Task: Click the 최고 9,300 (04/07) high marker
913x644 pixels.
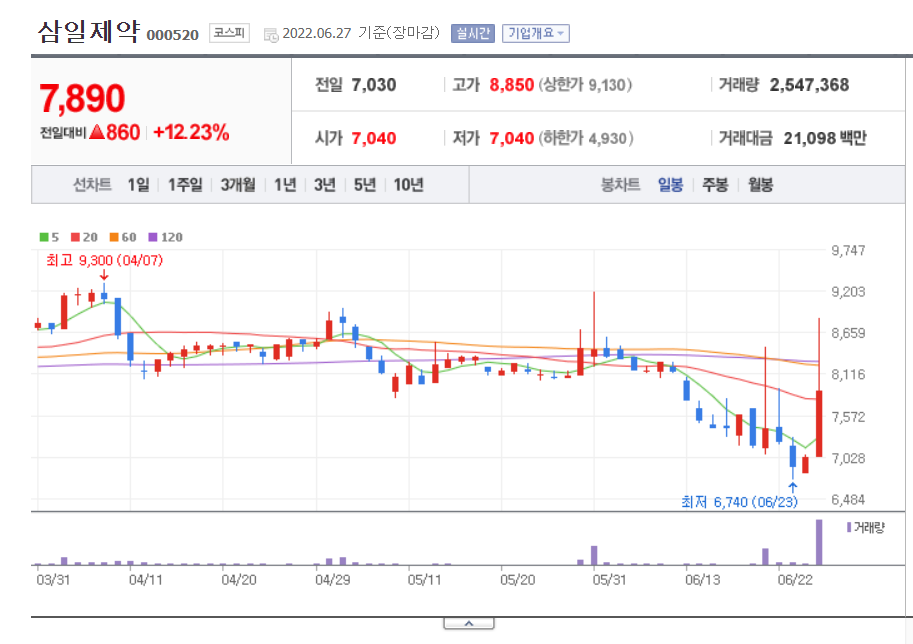Action: click(104, 260)
